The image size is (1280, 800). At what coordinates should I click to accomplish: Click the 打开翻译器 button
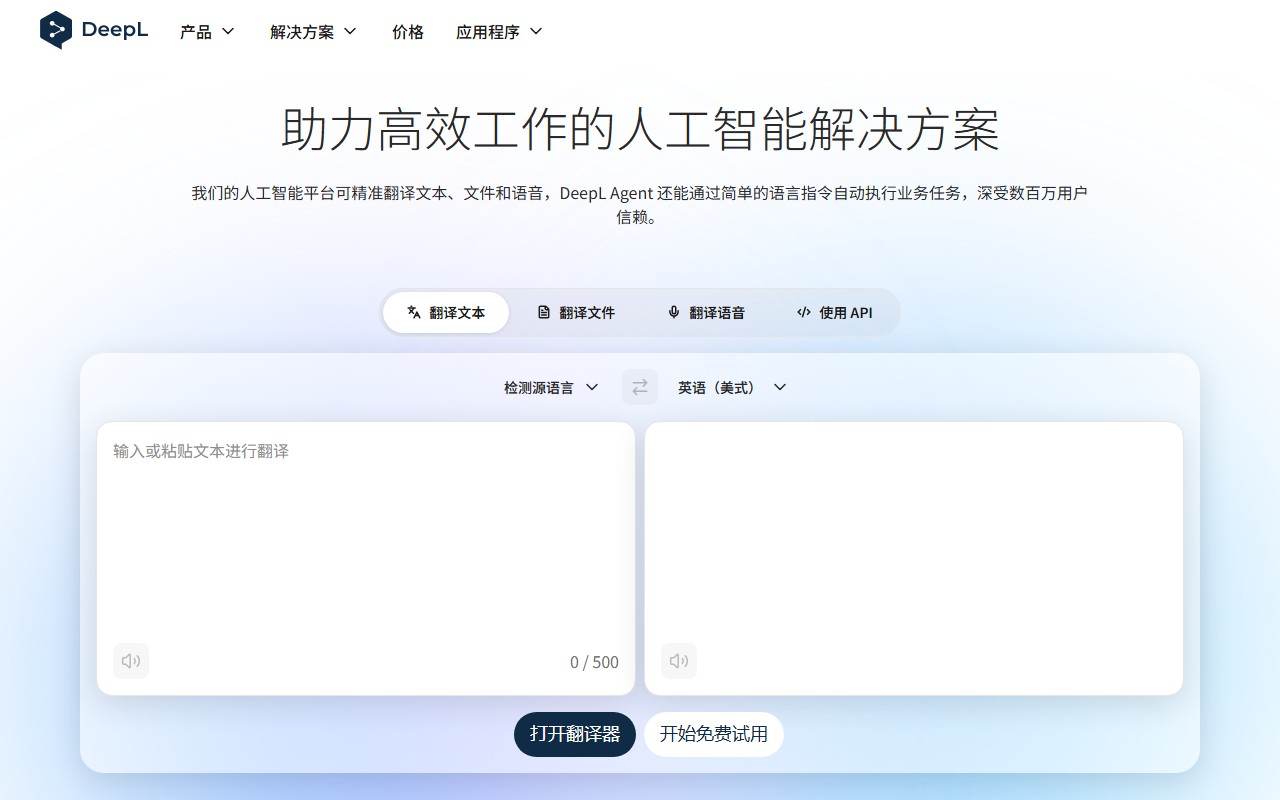(575, 734)
